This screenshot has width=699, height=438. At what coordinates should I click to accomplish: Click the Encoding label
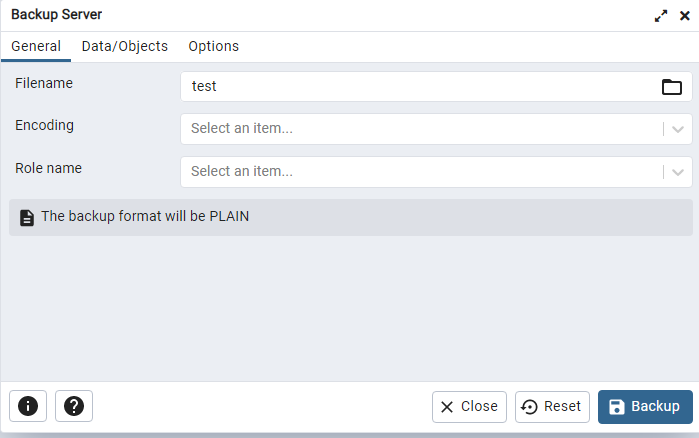click(x=44, y=125)
